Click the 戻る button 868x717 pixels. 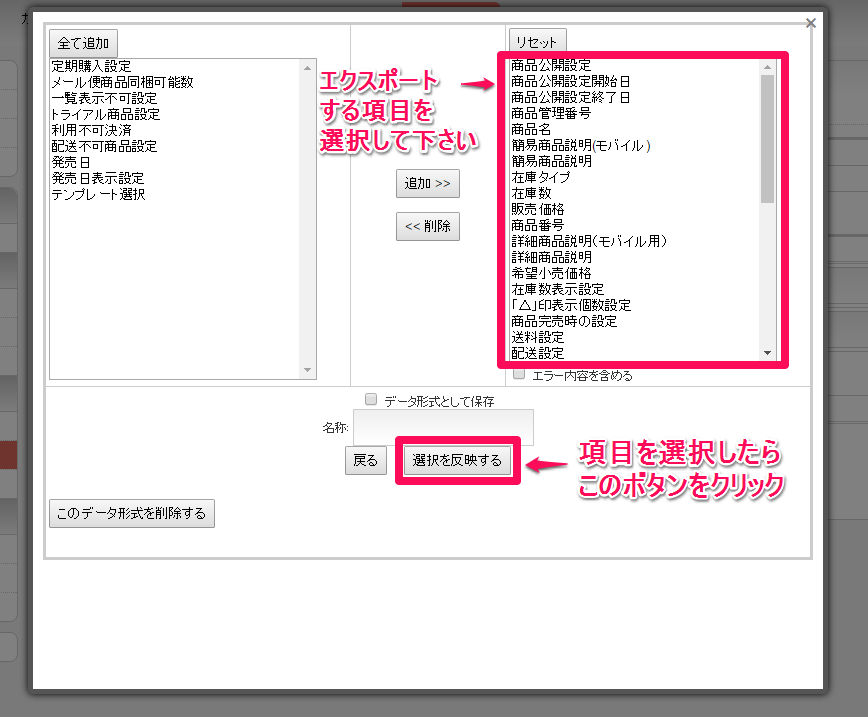click(x=365, y=460)
